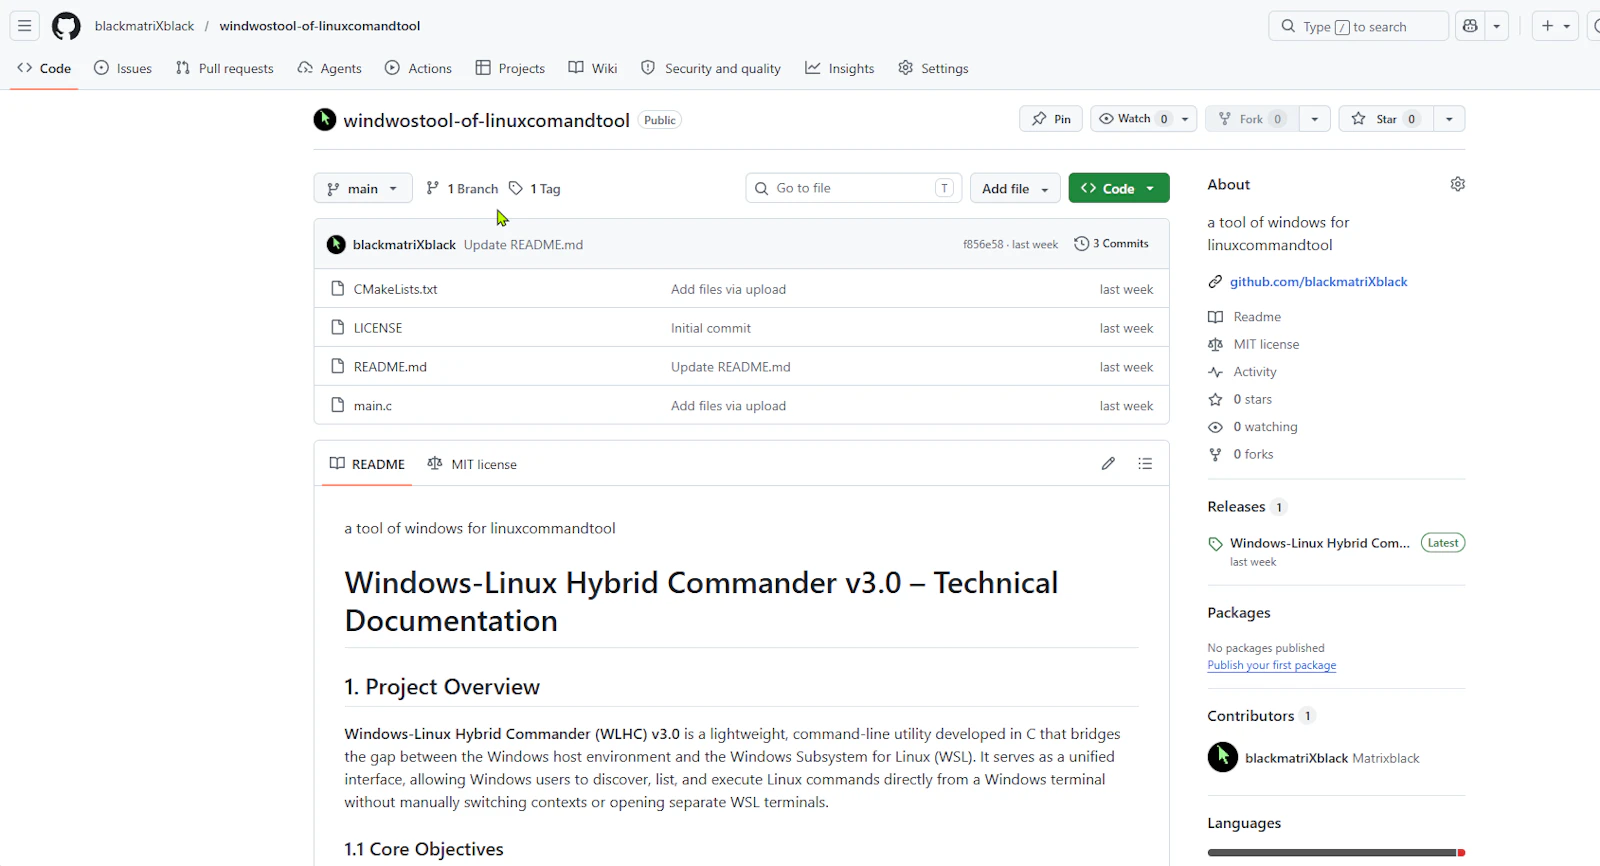Click the branch icon next to 1 Branch
1600x866 pixels.
(x=433, y=188)
